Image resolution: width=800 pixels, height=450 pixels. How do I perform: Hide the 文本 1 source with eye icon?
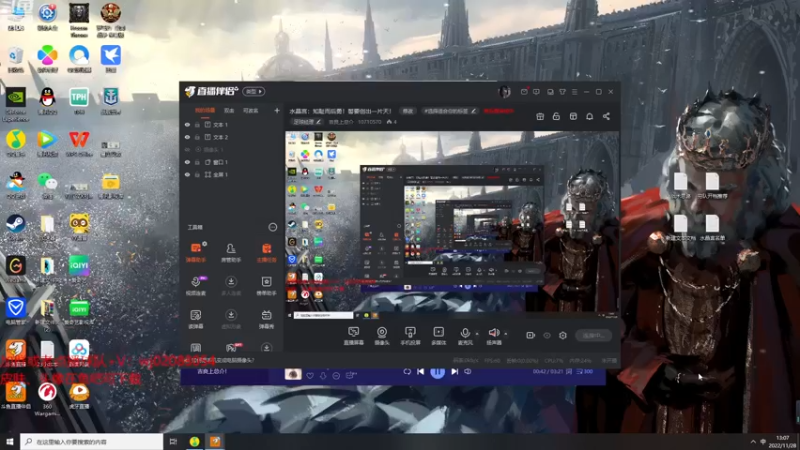pyautogui.click(x=187, y=124)
